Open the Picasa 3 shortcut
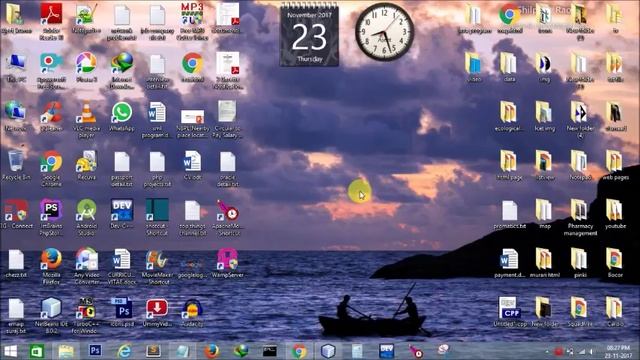 coord(86,67)
